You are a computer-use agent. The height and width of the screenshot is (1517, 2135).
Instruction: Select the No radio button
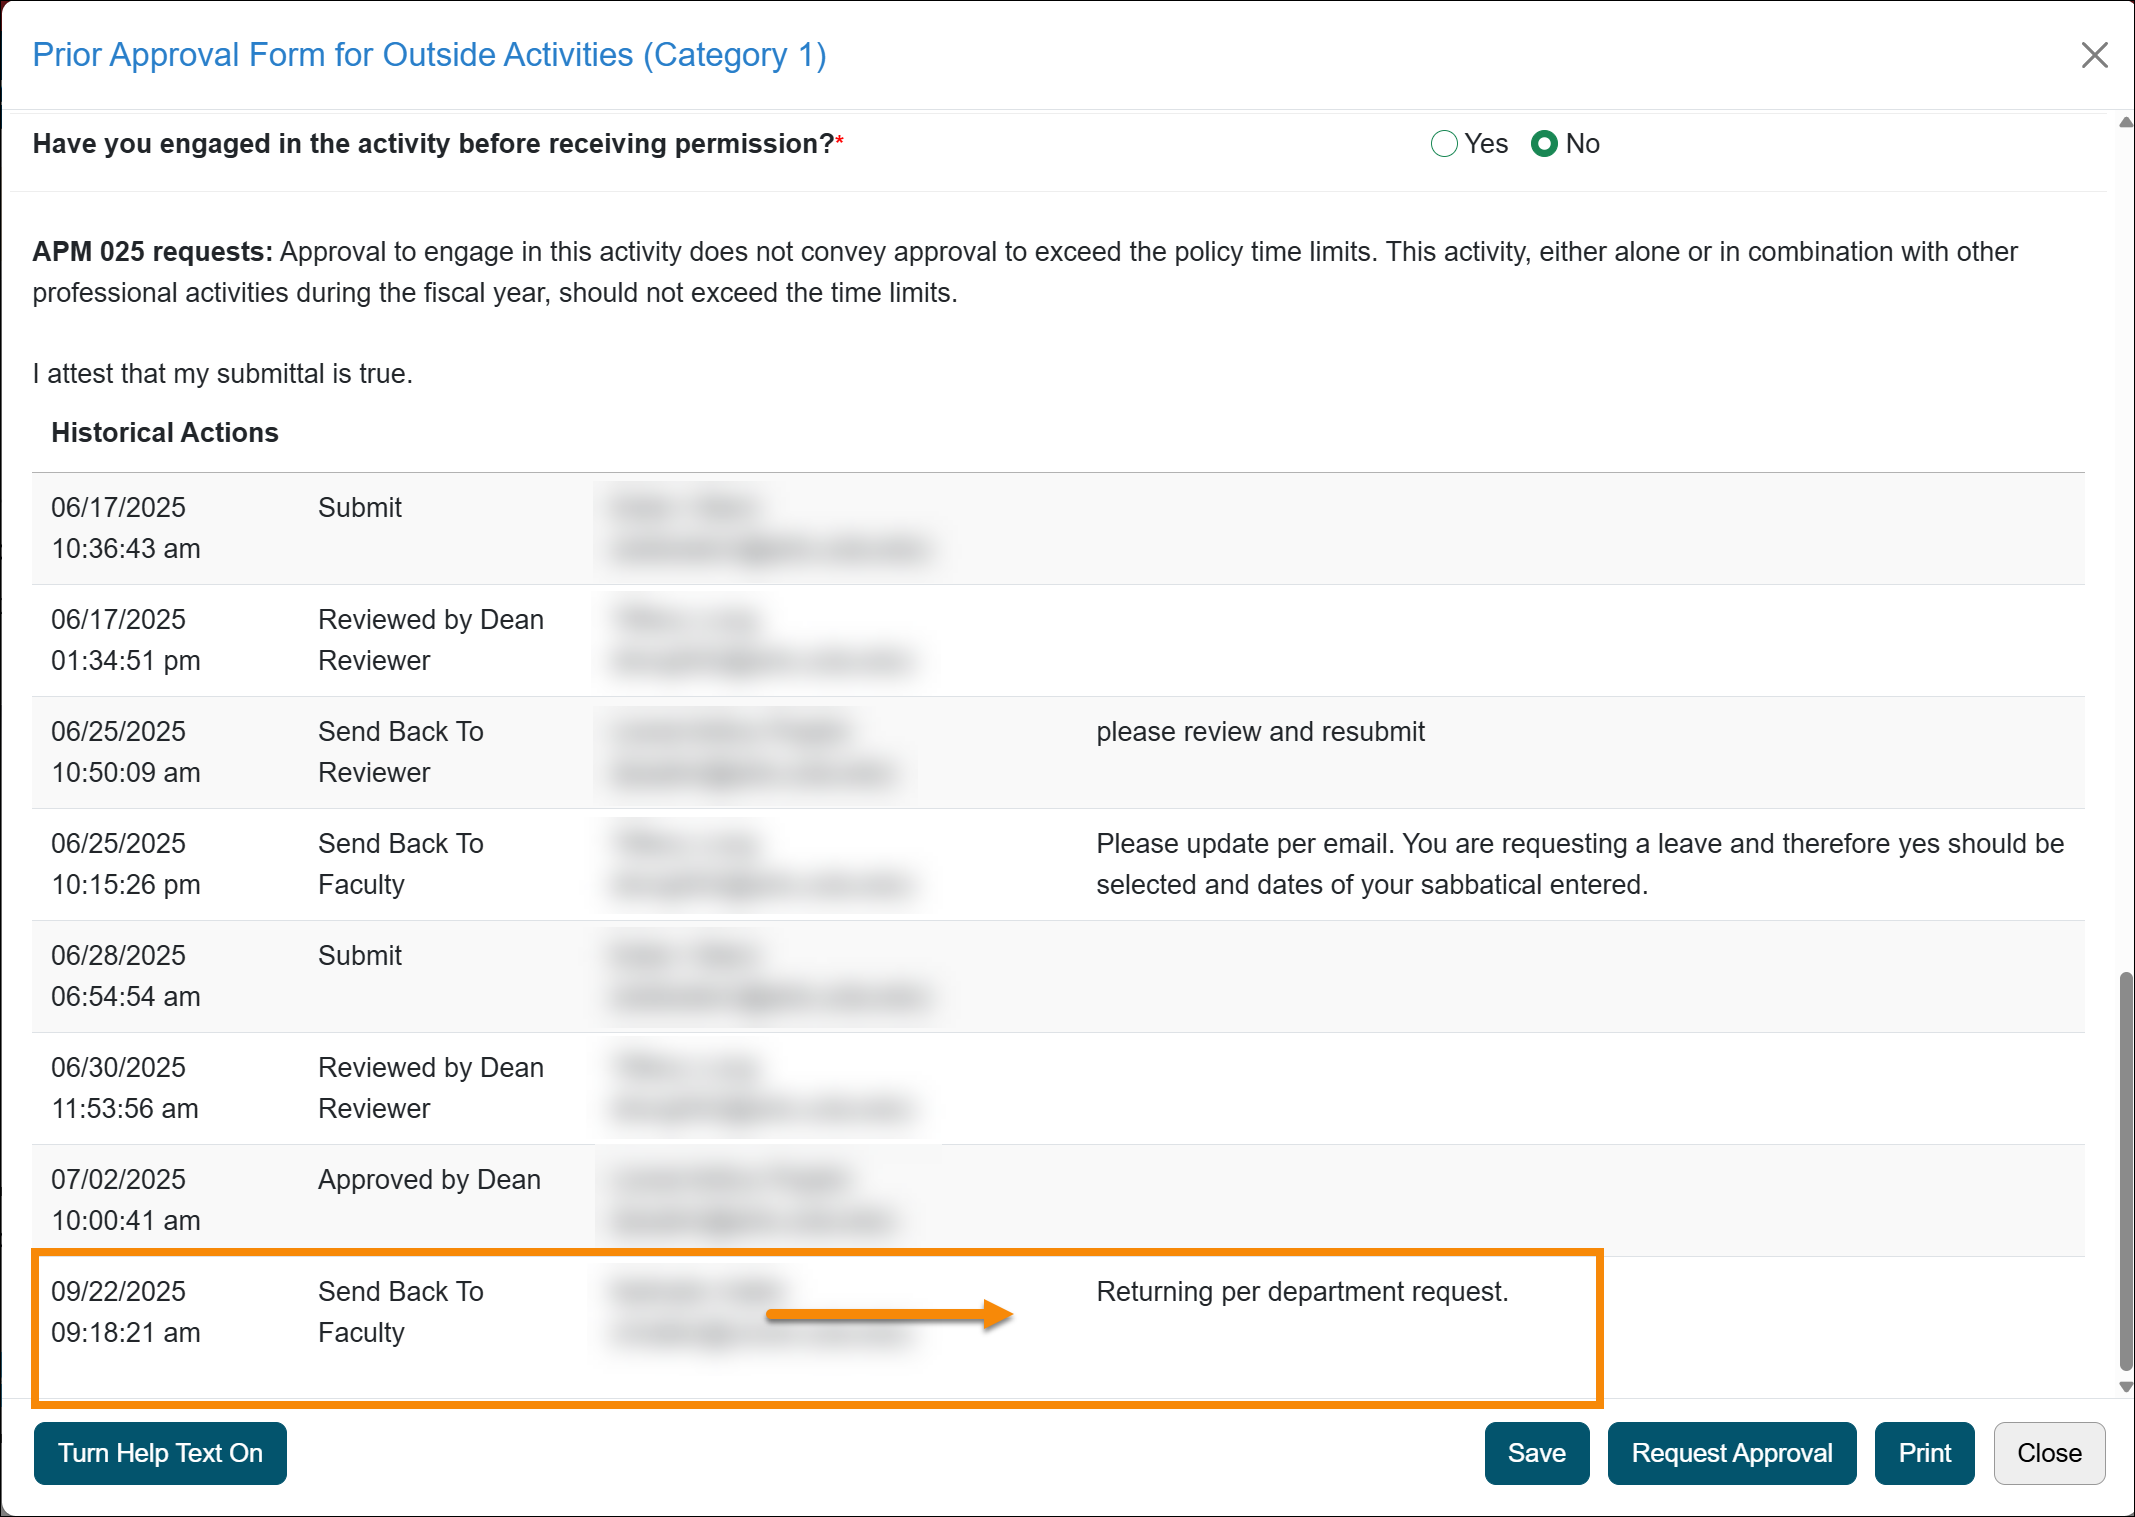point(1544,144)
